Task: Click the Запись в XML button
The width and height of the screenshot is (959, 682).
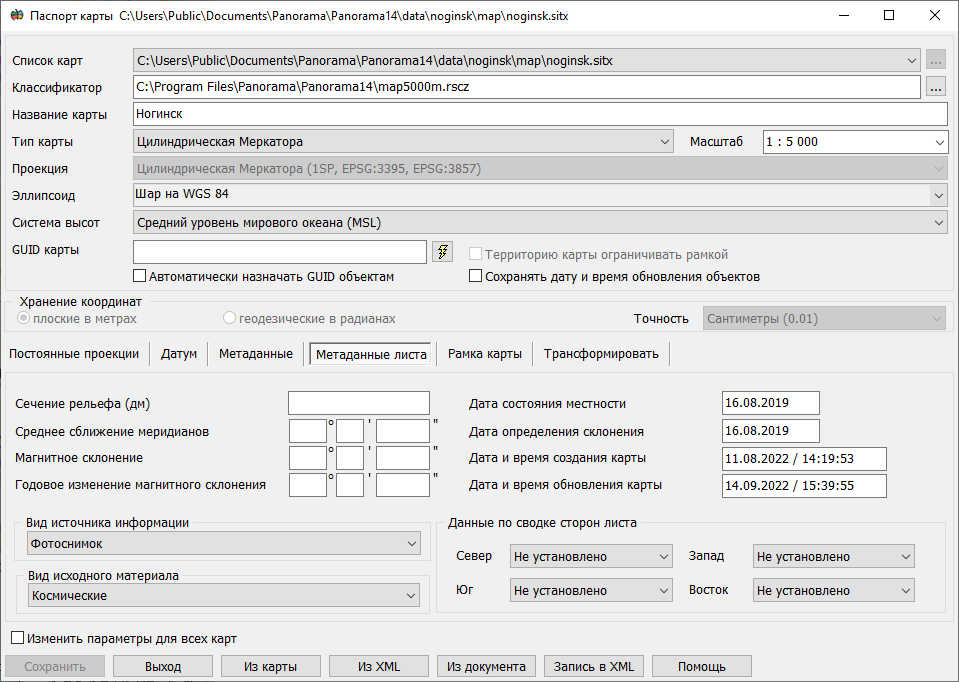Action: coord(592,665)
